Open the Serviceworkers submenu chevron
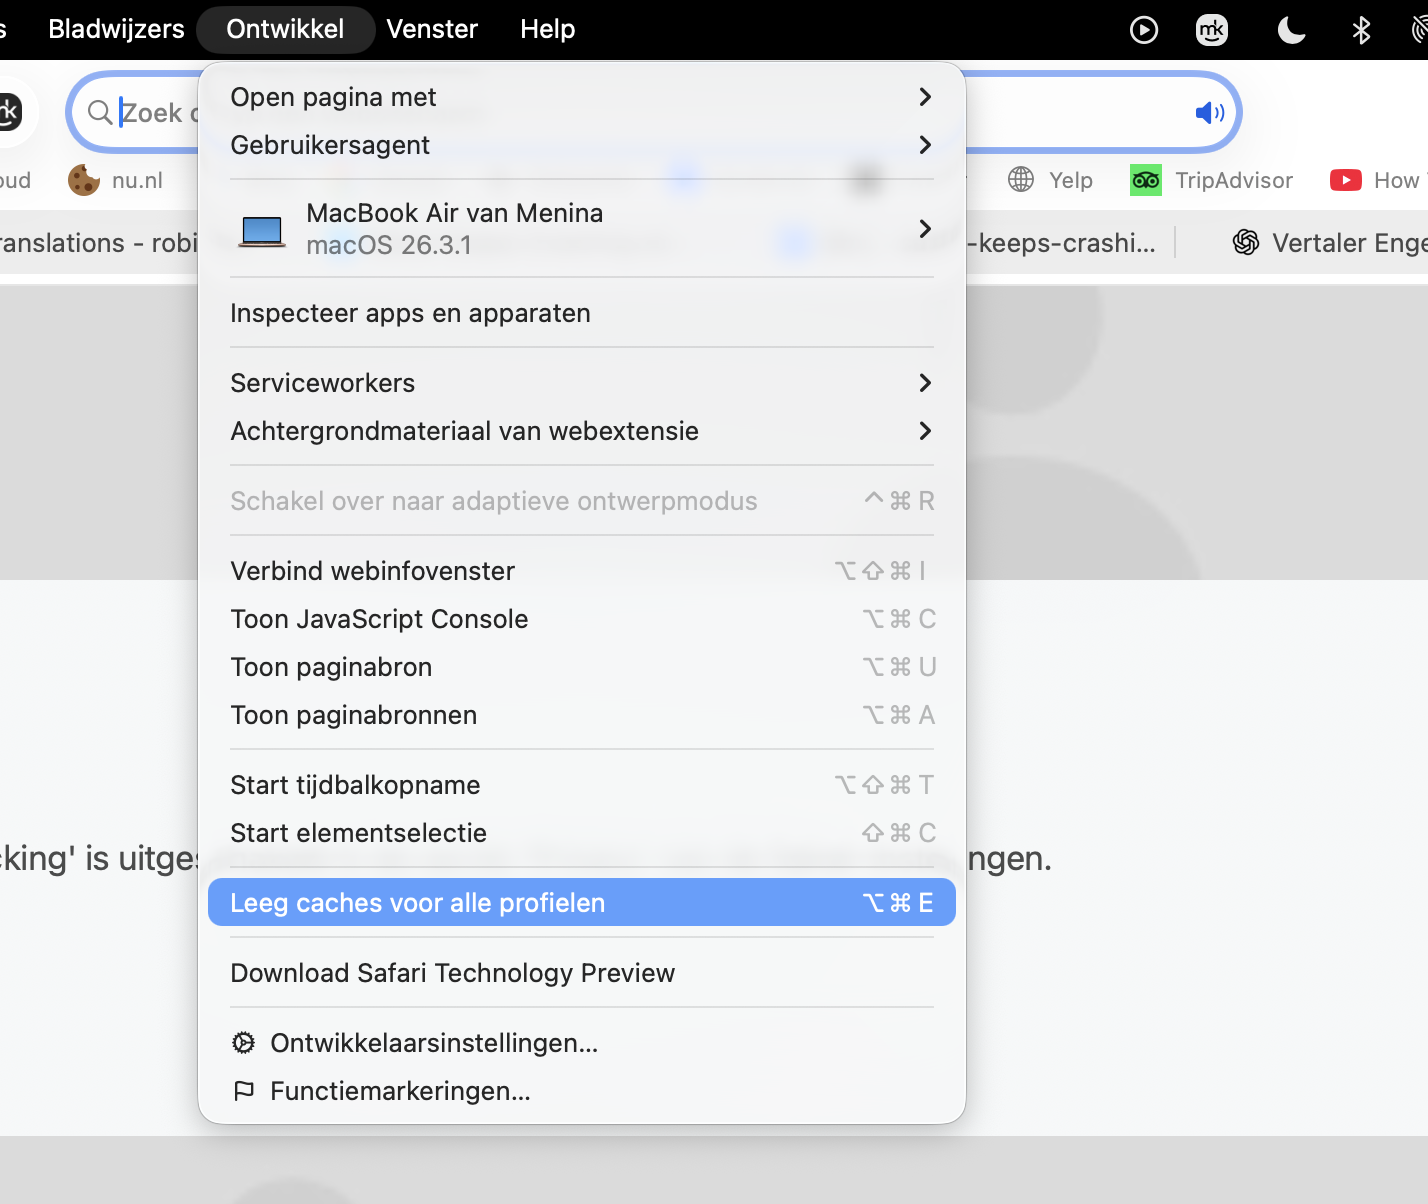 click(925, 383)
